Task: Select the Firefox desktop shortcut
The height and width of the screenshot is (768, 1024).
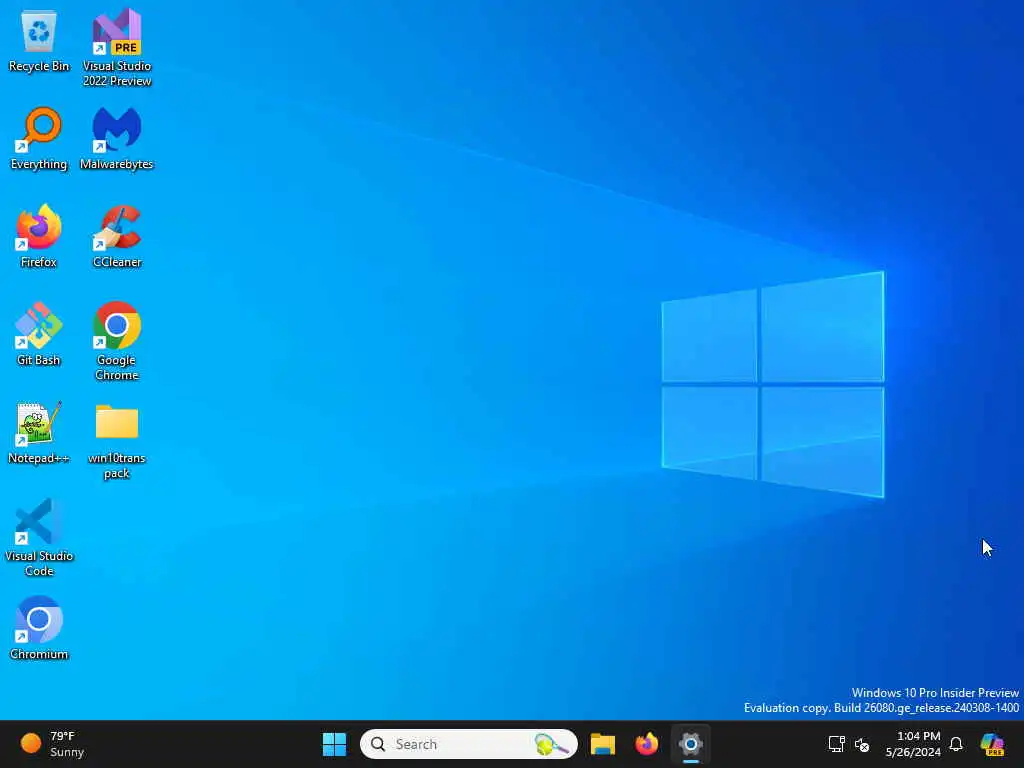Action: pyautogui.click(x=39, y=236)
